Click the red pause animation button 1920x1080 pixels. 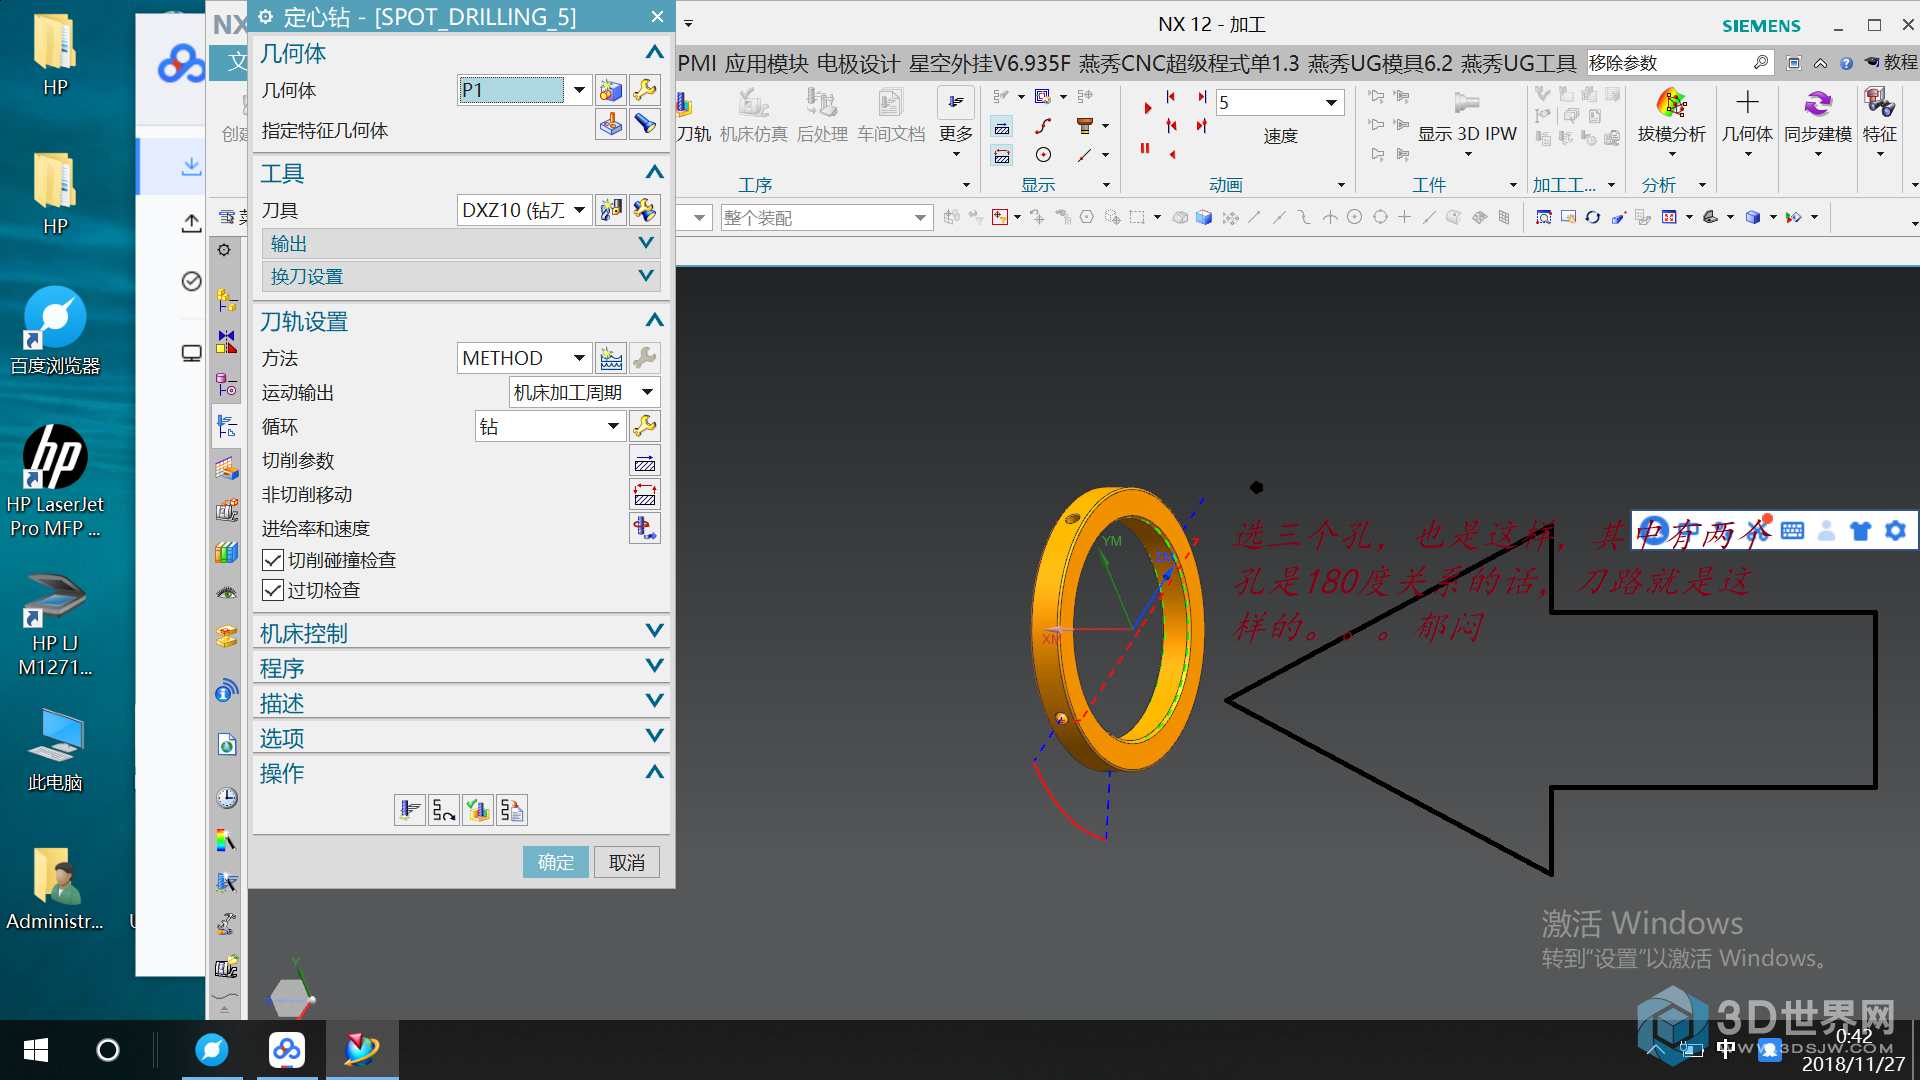[1145, 148]
